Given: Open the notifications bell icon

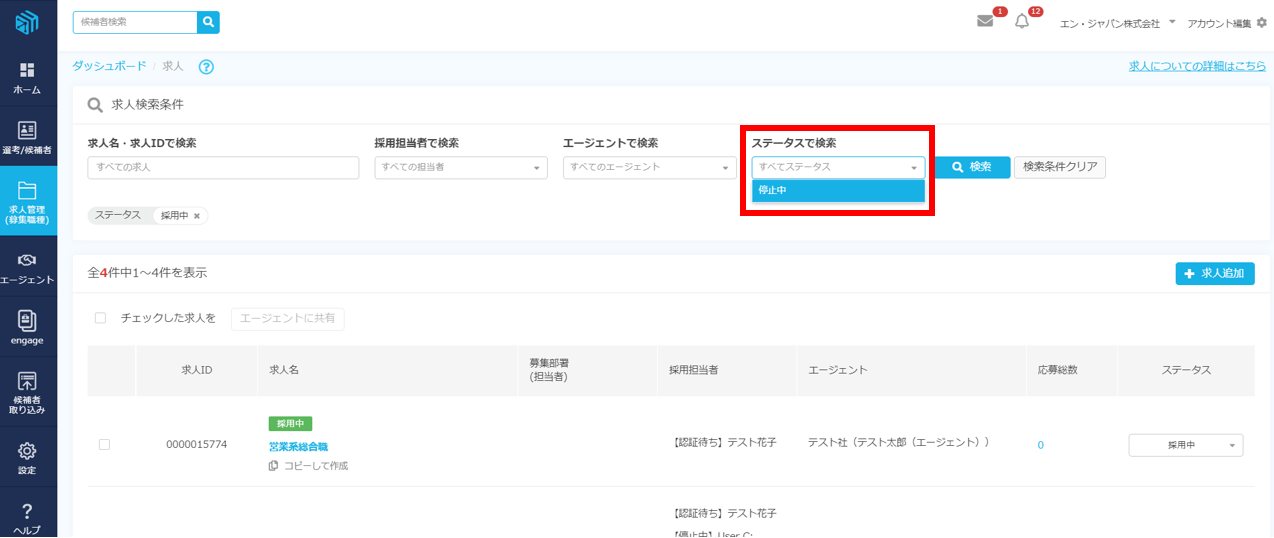Looking at the screenshot, I should (x=1021, y=22).
